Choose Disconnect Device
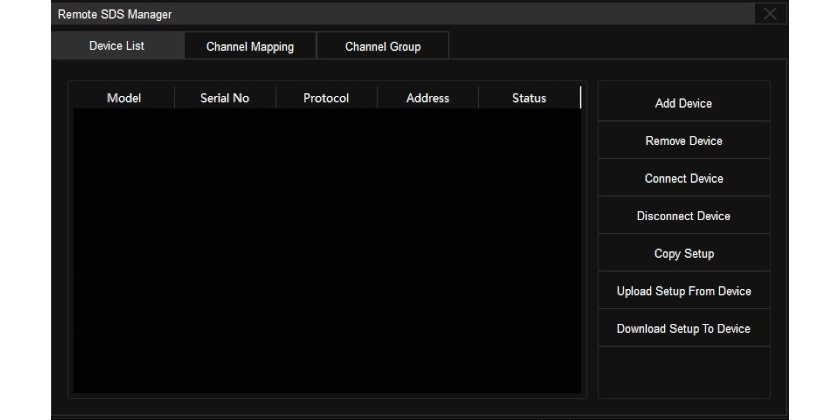The height and width of the screenshot is (420, 840). tap(684, 216)
